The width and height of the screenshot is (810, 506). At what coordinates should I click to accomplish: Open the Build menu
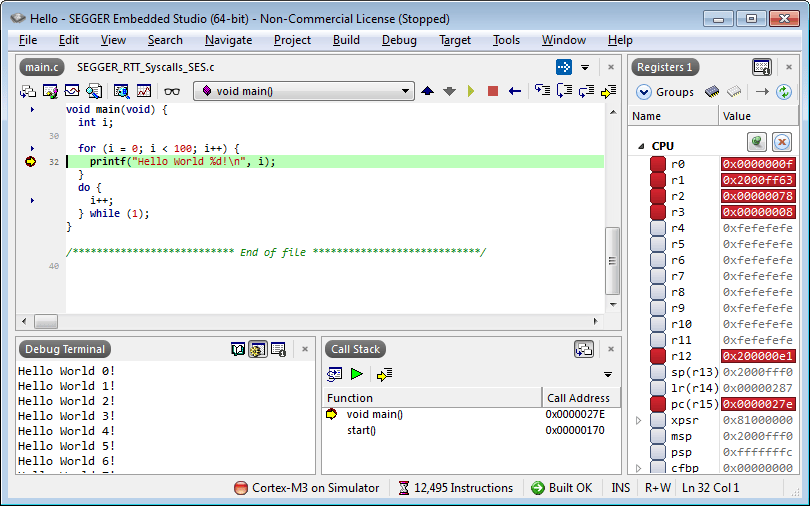[x=346, y=40]
